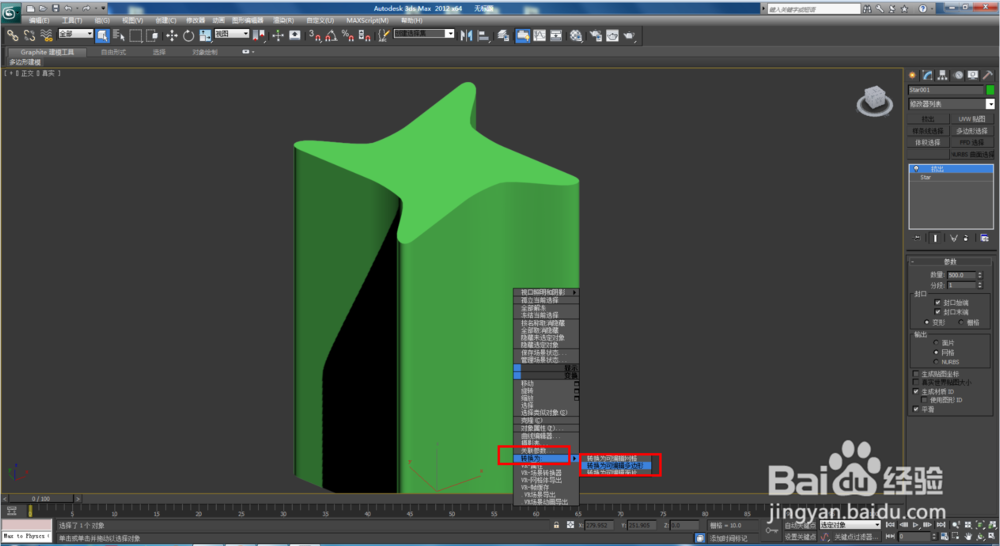Switch to the Utilities hammer panel
The width and height of the screenshot is (1000, 546).
(987, 75)
